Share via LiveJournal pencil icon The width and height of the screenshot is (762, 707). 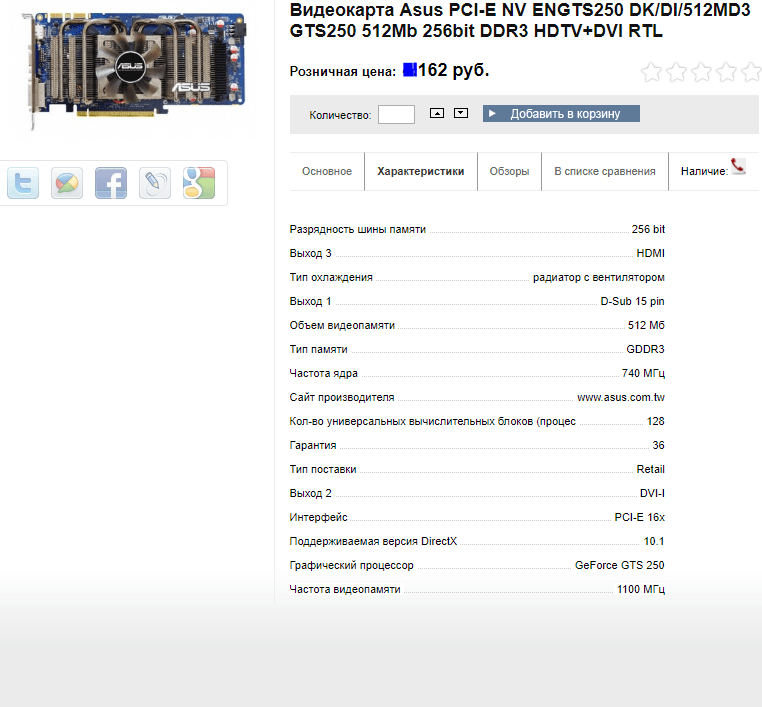click(x=155, y=183)
